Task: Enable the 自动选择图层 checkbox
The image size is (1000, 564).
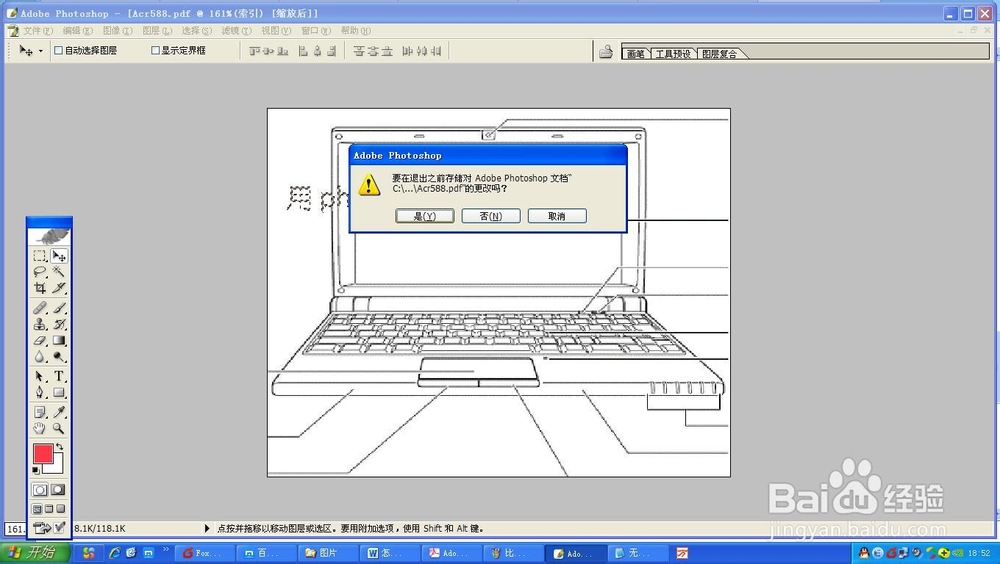Action: pyautogui.click(x=59, y=50)
